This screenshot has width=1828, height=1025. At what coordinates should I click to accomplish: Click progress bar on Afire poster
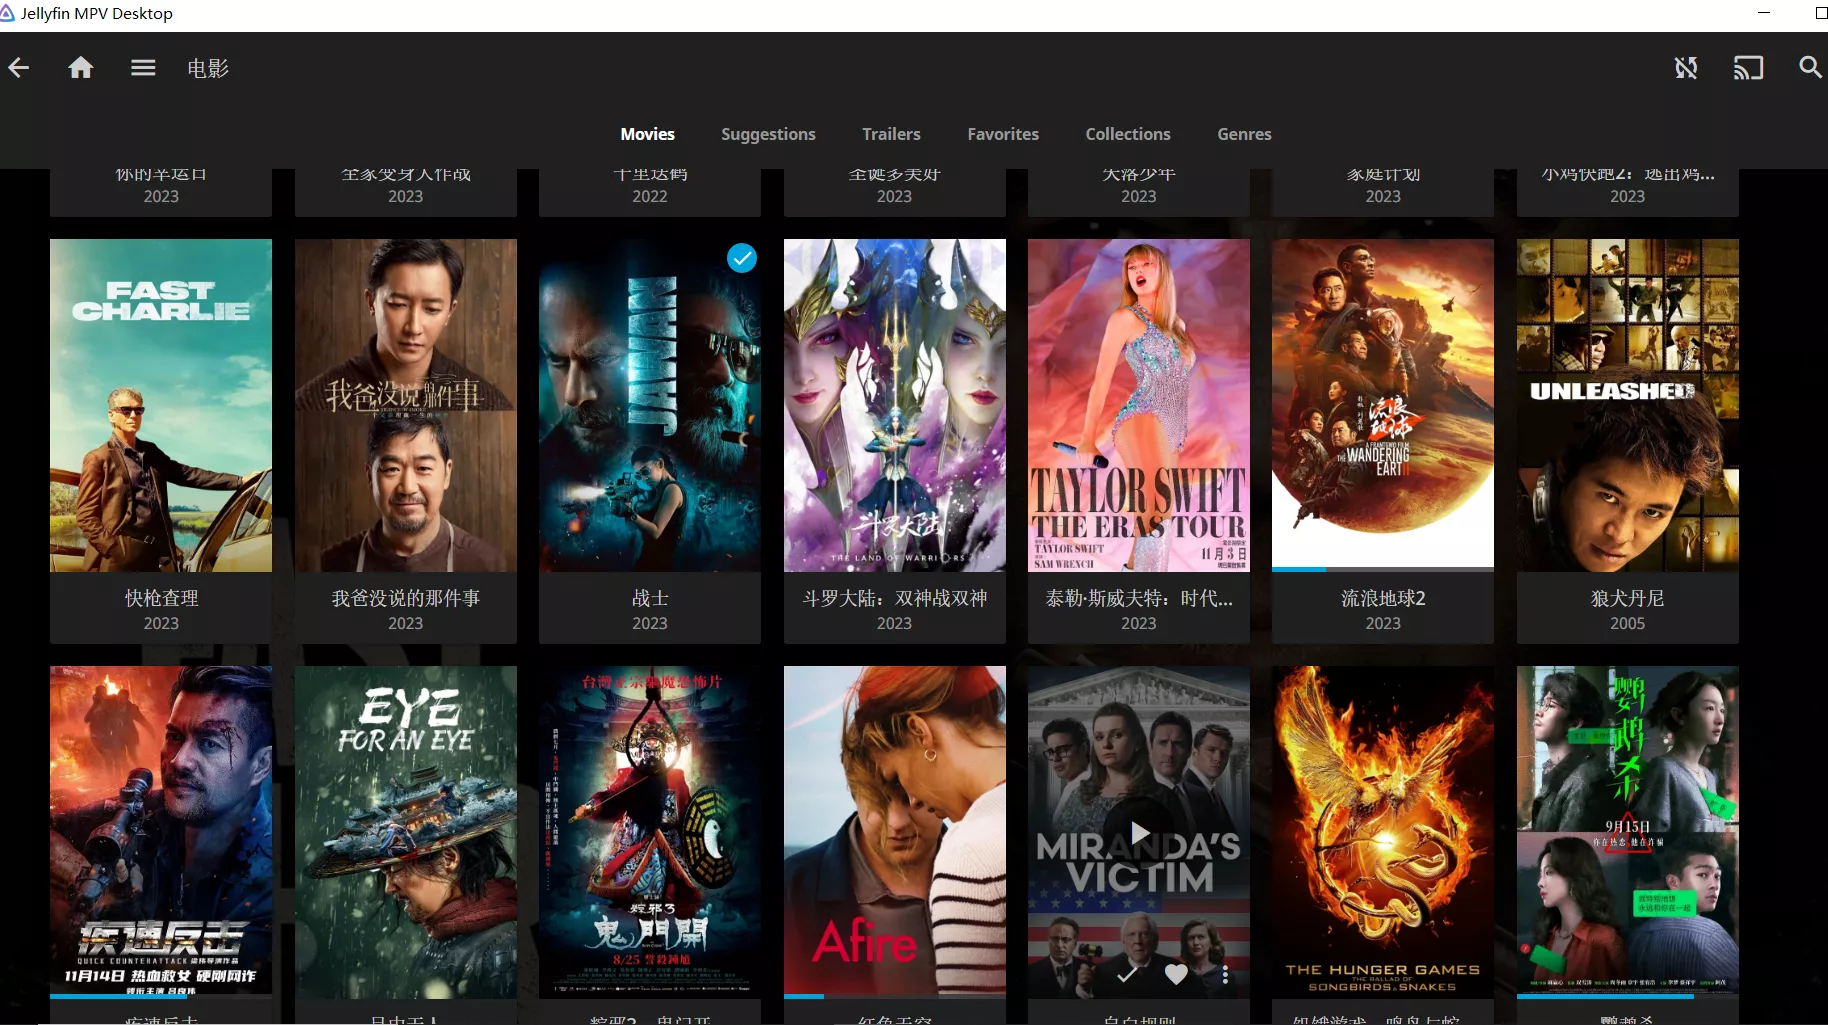click(894, 996)
